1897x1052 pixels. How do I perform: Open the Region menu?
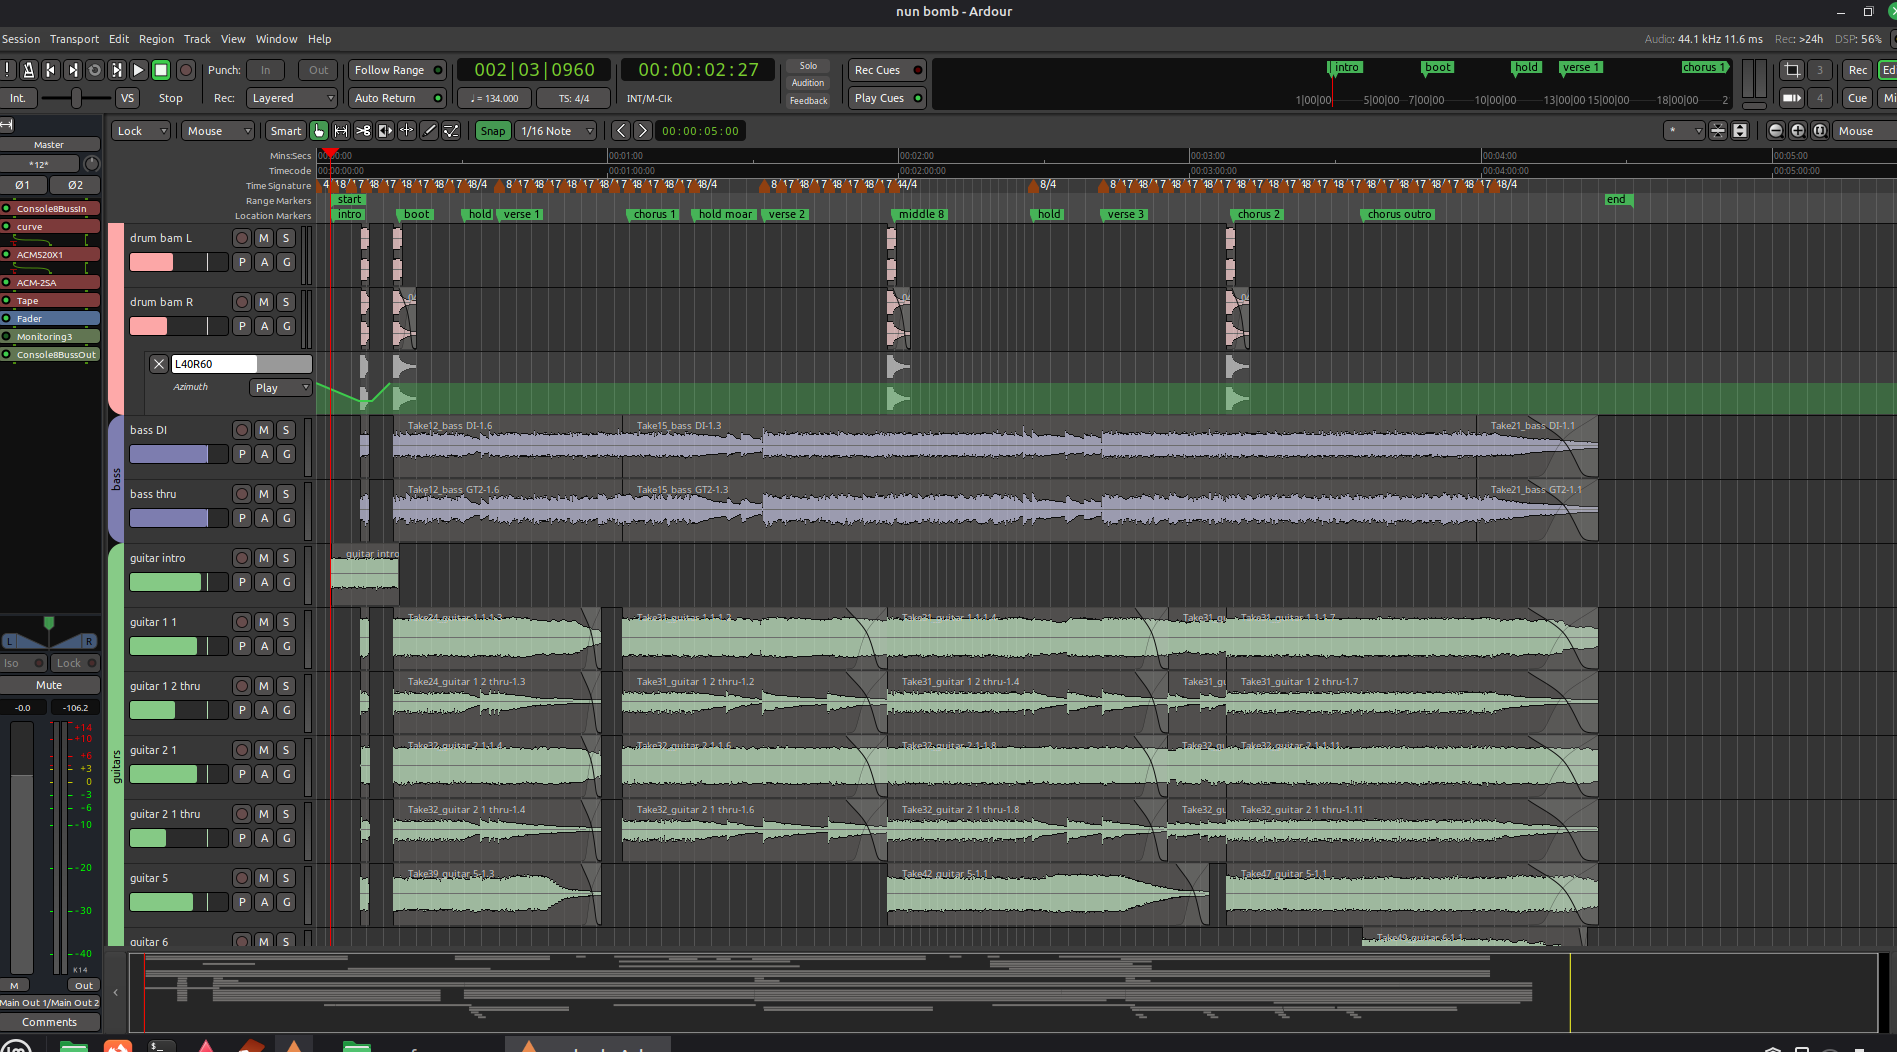click(x=156, y=39)
